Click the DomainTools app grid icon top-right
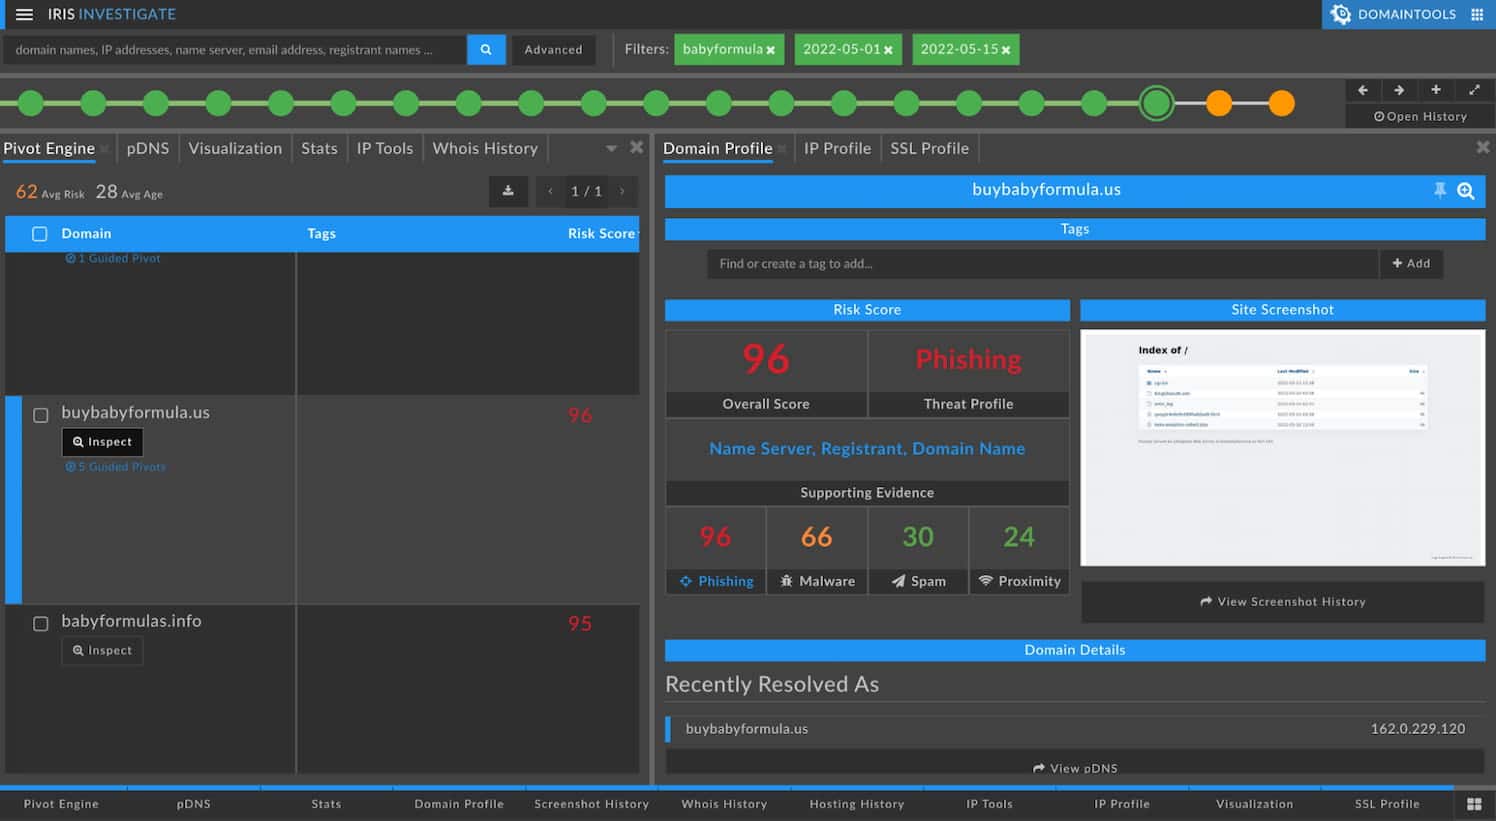The image size is (1496, 821). coord(1478,14)
